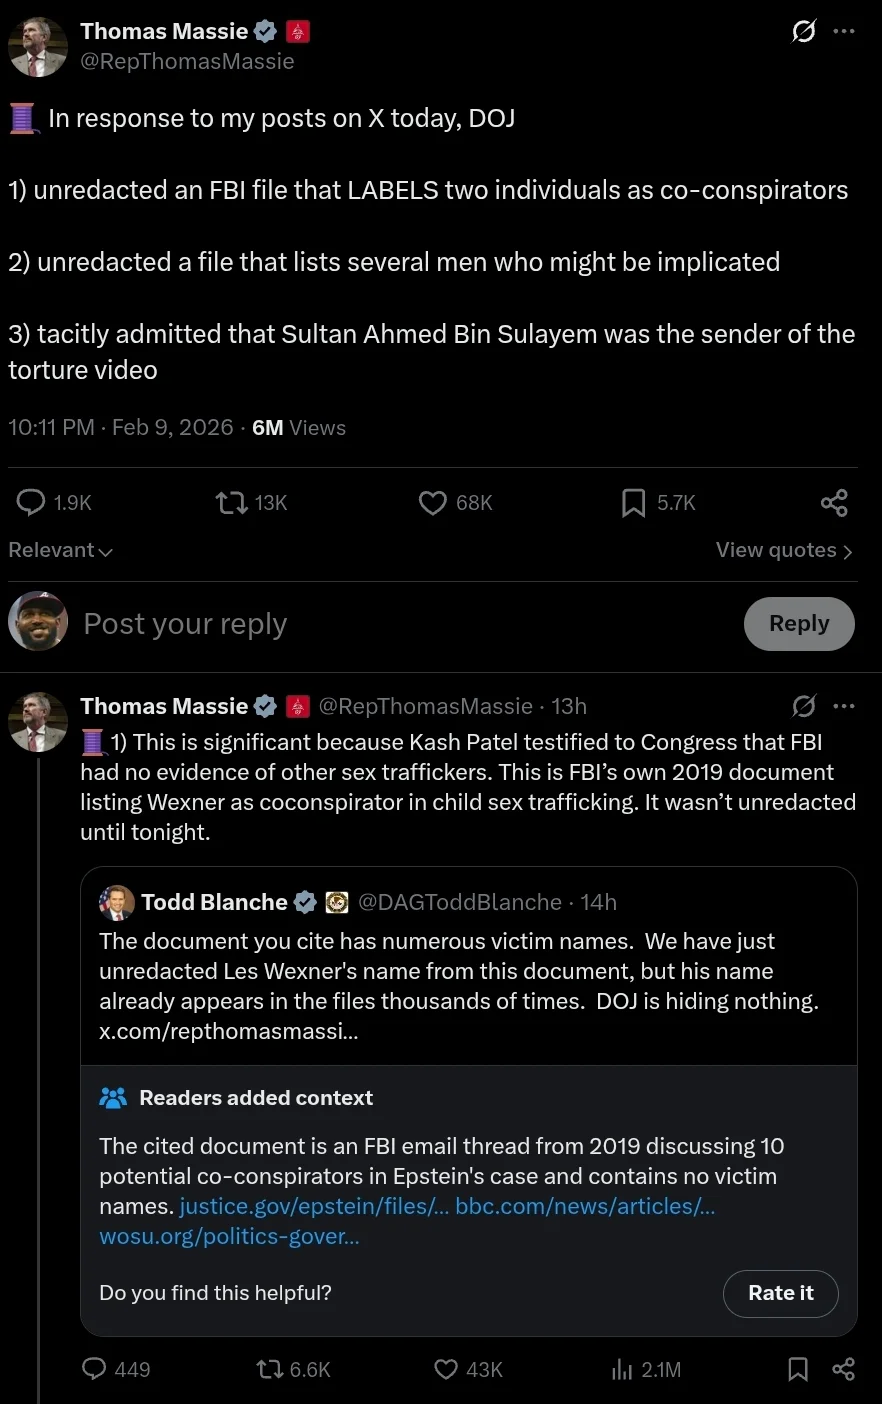Screen dimensions: 882x1404
Task: Like the main post with 68K likes
Action: [x=433, y=502]
